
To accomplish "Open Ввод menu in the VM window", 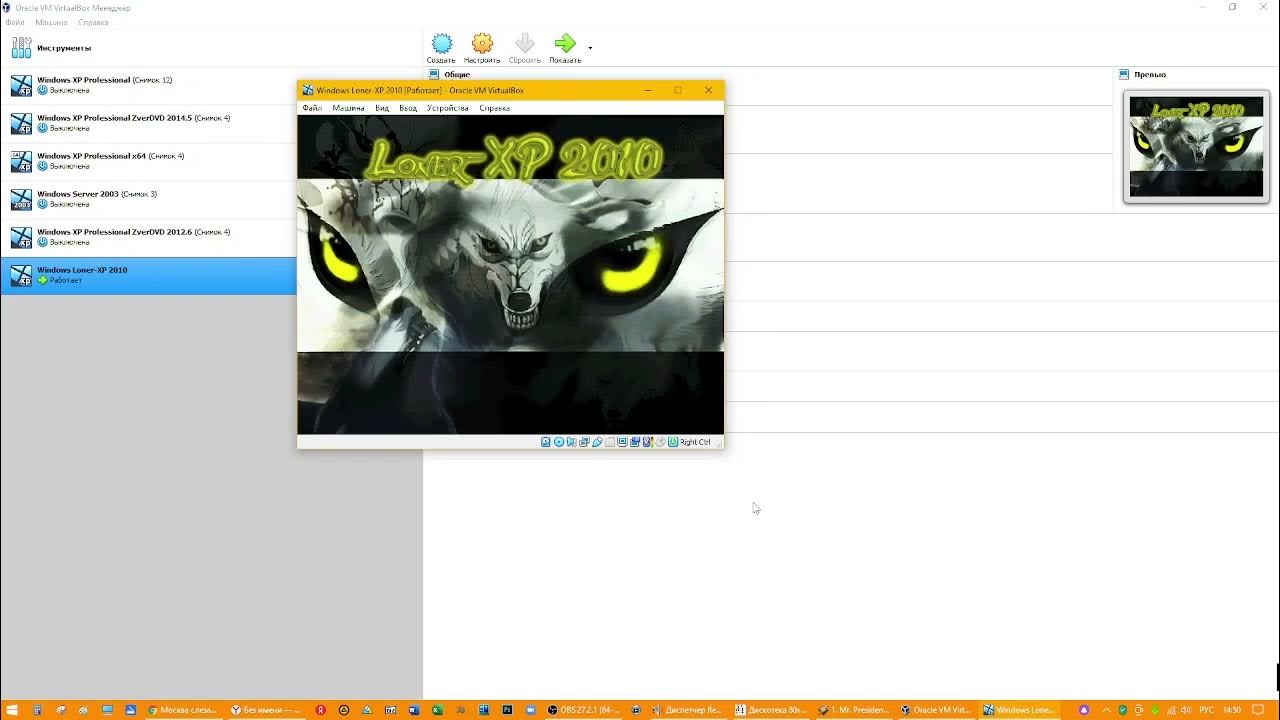I will (x=408, y=108).
